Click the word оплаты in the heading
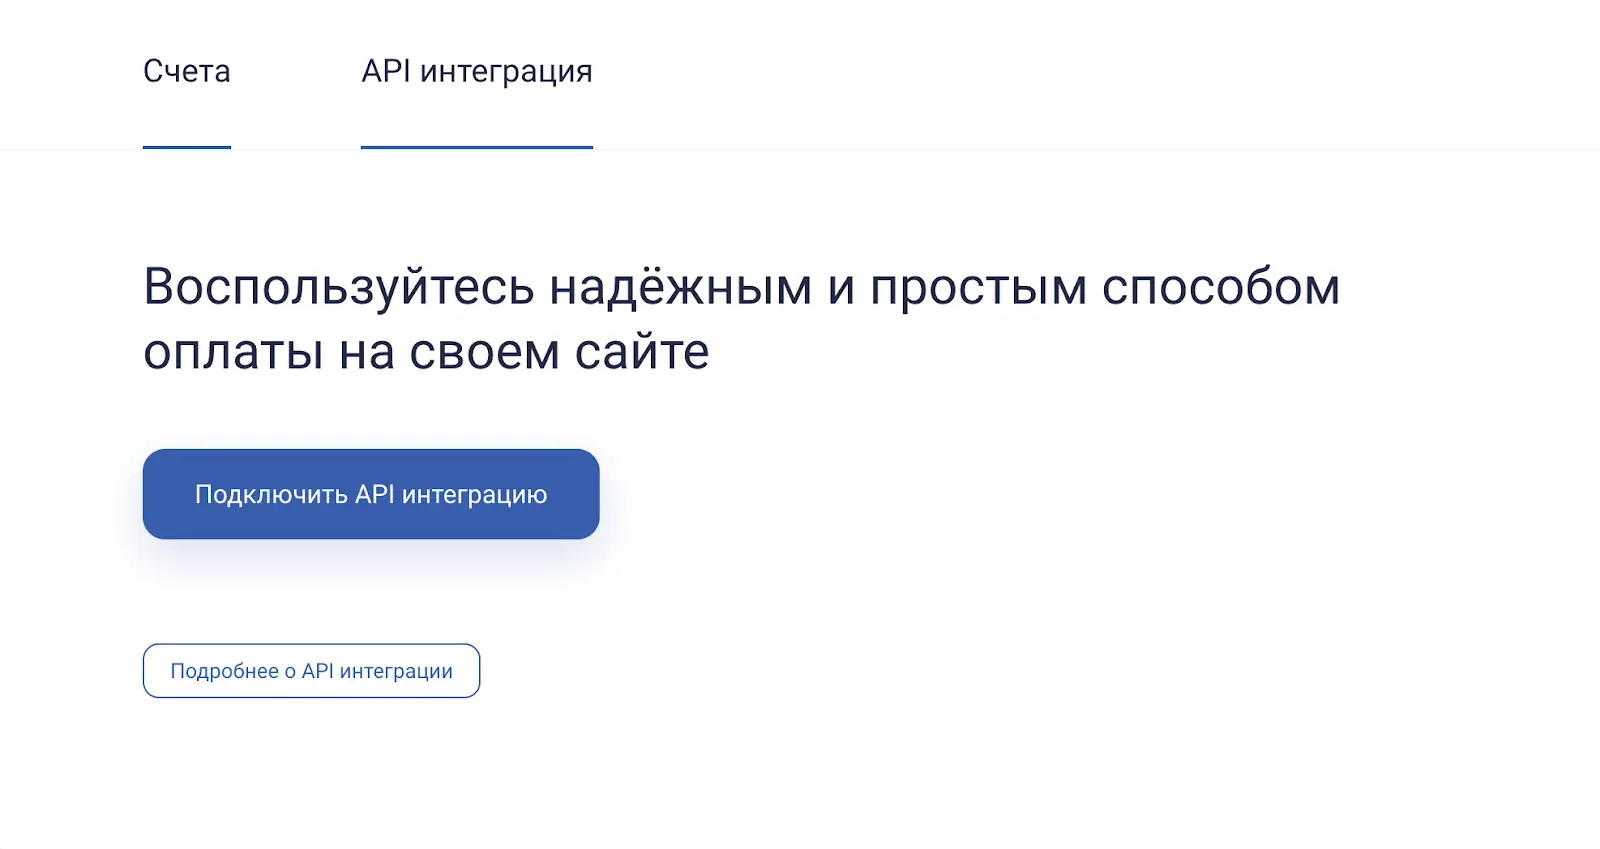The width and height of the screenshot is (1600, 849). point(233,352)
